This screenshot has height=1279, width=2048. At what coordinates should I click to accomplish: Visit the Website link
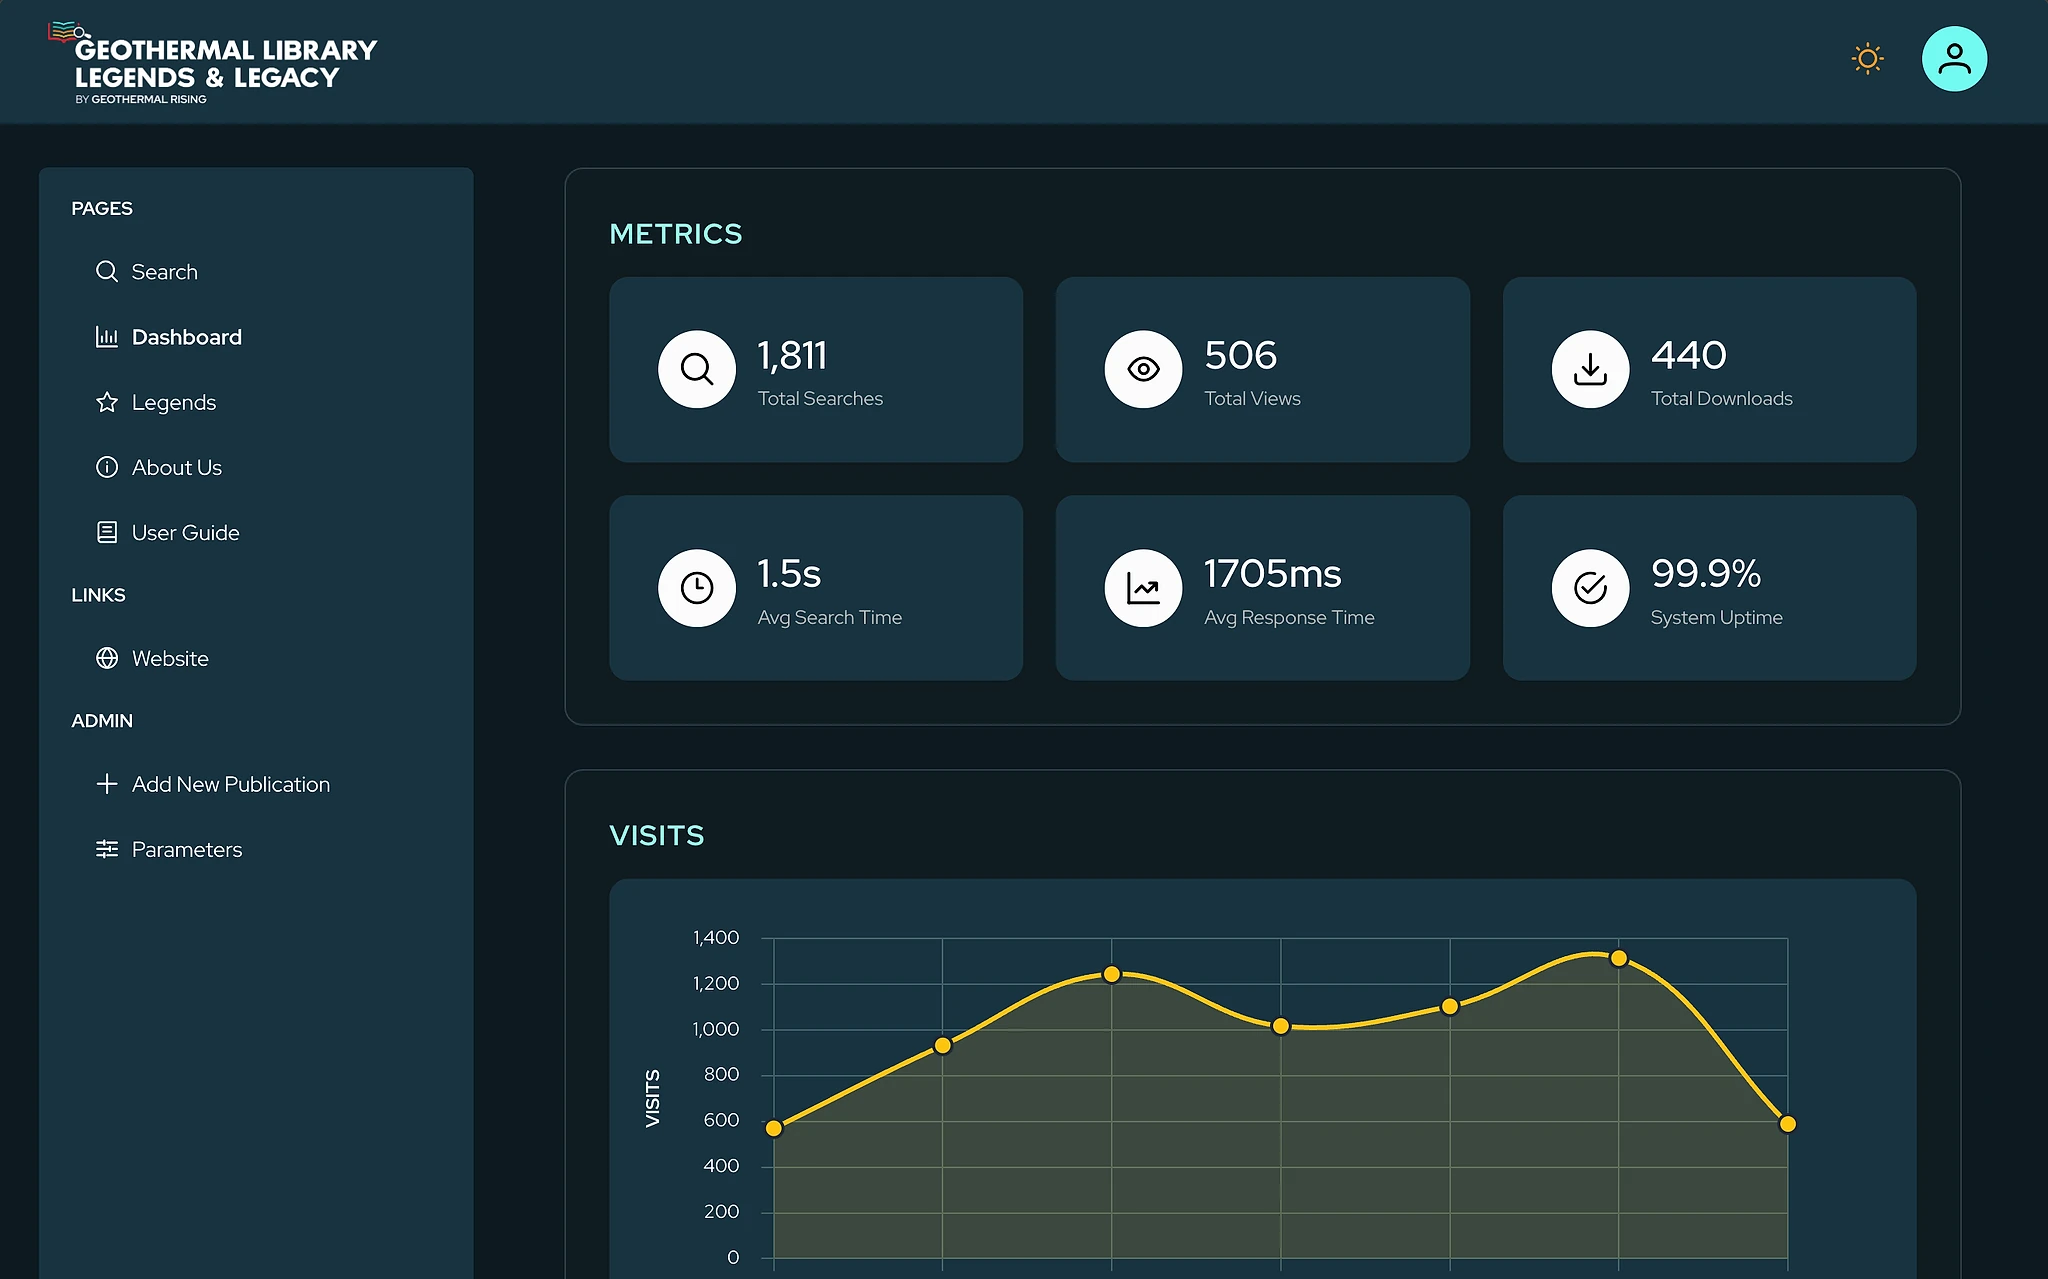170,658
